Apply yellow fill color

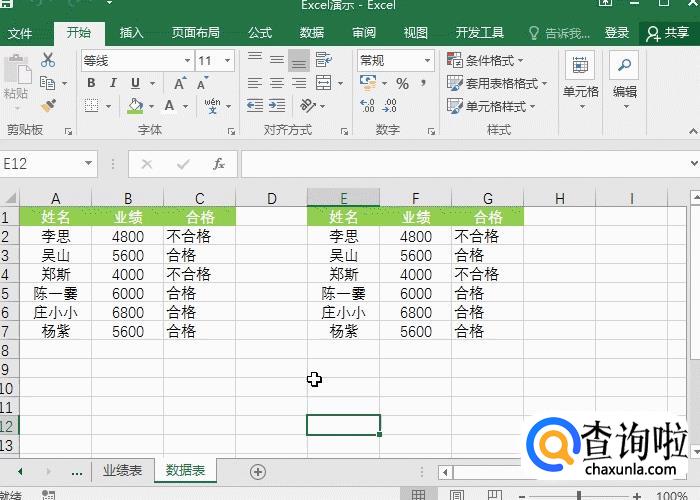tap(135, 106)
